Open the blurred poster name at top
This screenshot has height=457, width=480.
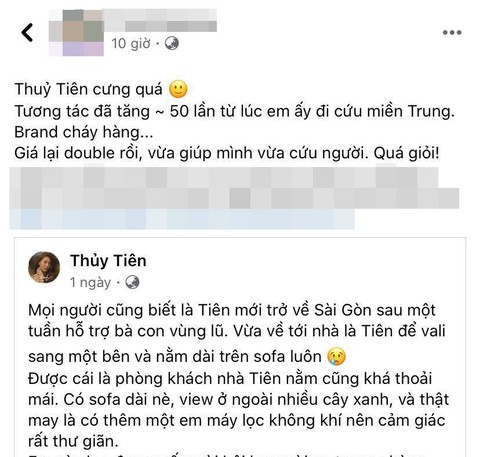160,21
